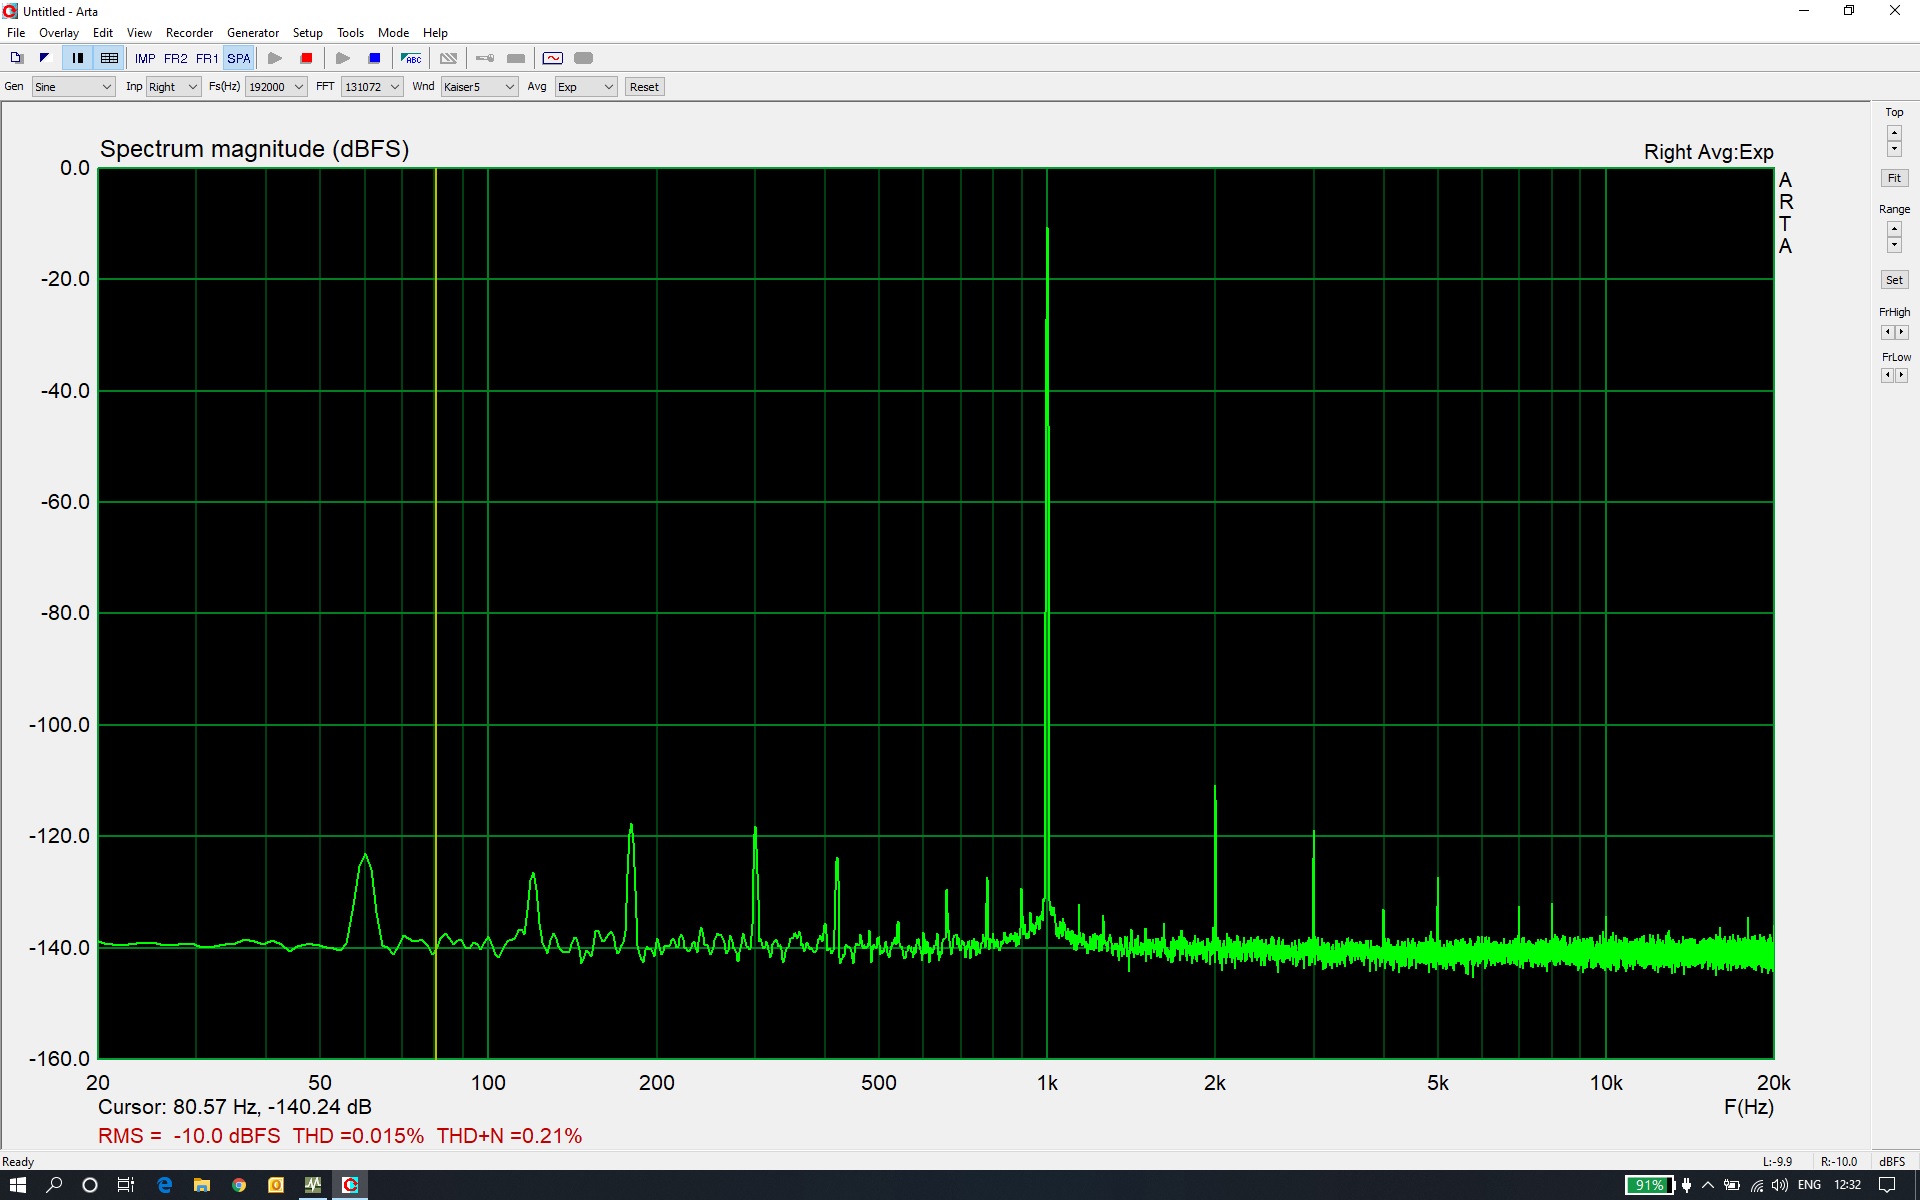Click the gray play recording icon
Image resolution: width=1920 pixels, height=1200 pixels.
(x=275, y=58)
